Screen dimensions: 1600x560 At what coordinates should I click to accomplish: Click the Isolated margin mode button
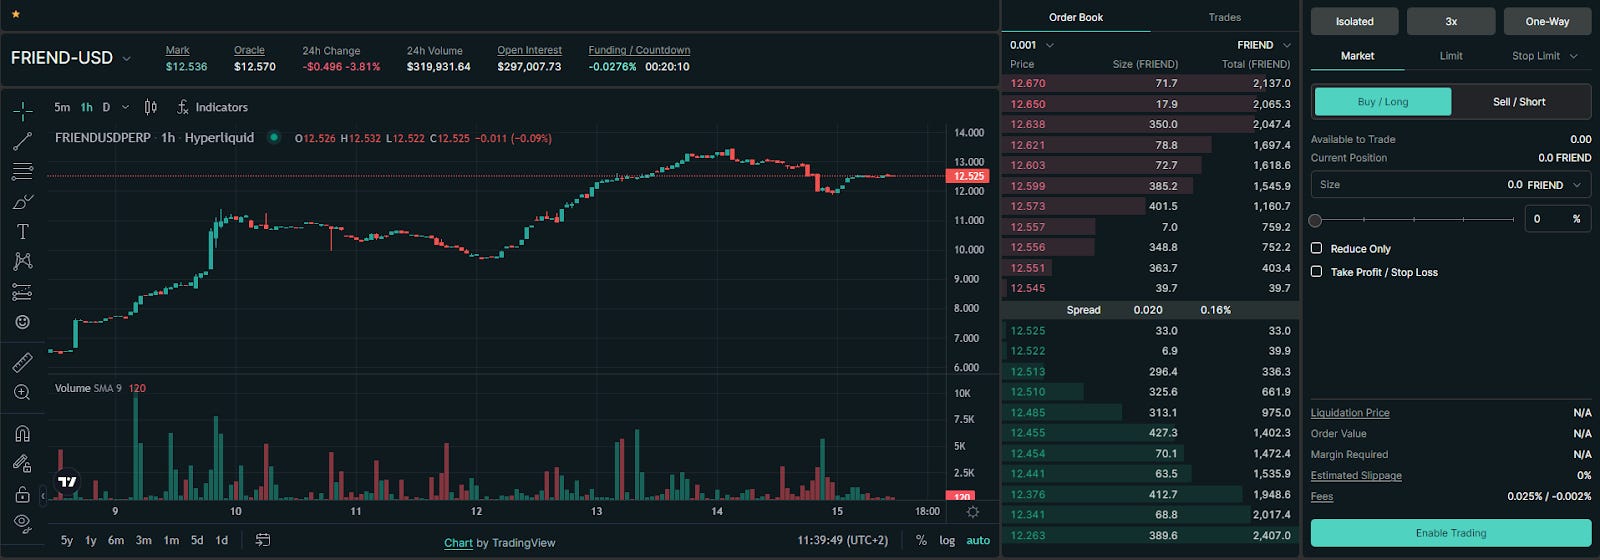tap(1355, 21)
